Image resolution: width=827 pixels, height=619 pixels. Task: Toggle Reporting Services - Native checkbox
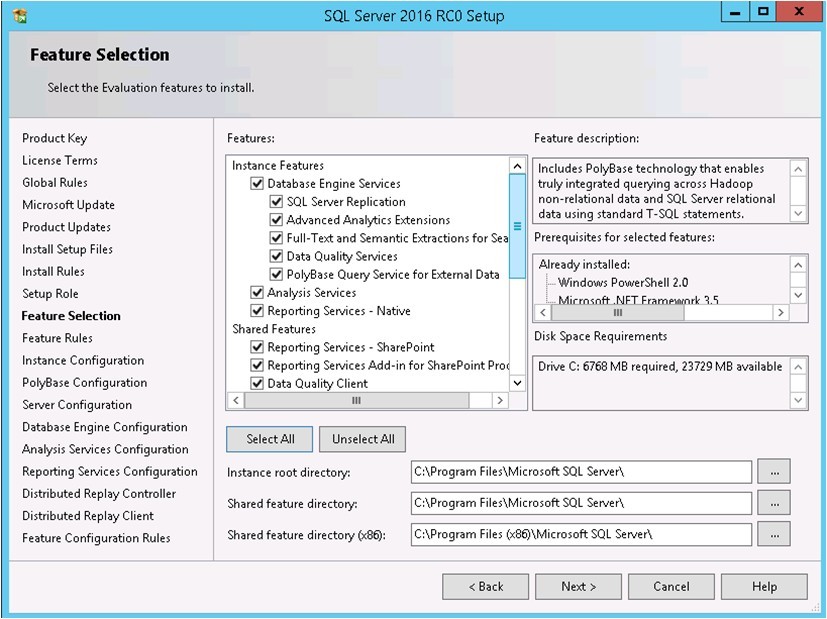(257, 311)
